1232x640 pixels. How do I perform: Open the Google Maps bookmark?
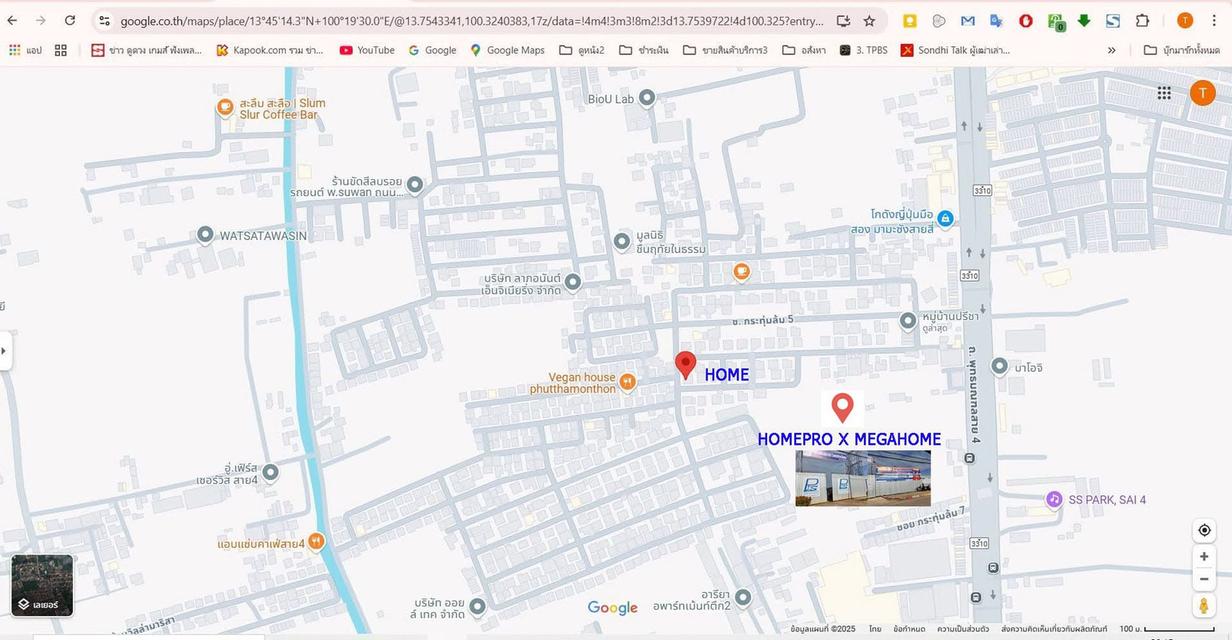click(507, 50)
